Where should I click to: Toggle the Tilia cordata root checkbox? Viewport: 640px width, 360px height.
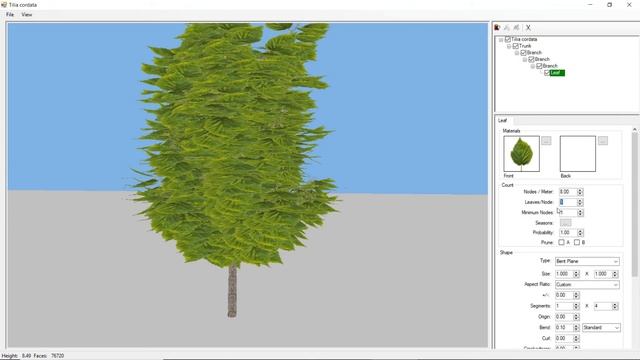508,39
